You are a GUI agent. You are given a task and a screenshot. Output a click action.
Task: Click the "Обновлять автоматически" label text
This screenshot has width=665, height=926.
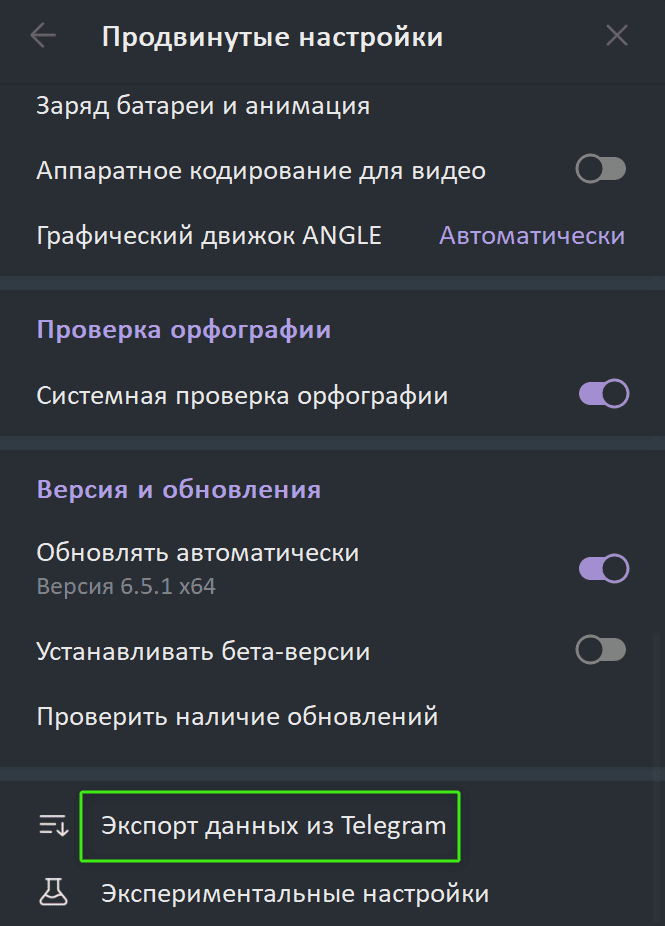(x=197, y=552)
